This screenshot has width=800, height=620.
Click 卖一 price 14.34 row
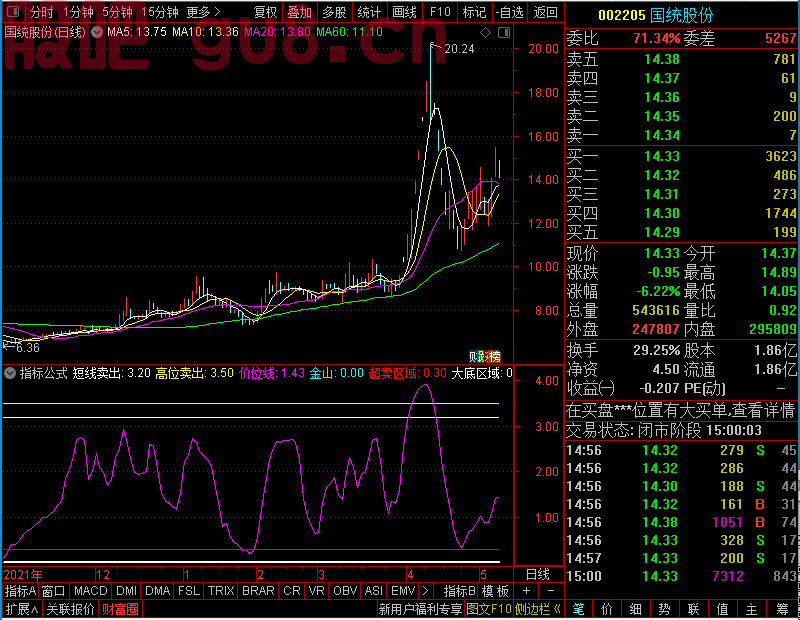[x=681, y=135]
